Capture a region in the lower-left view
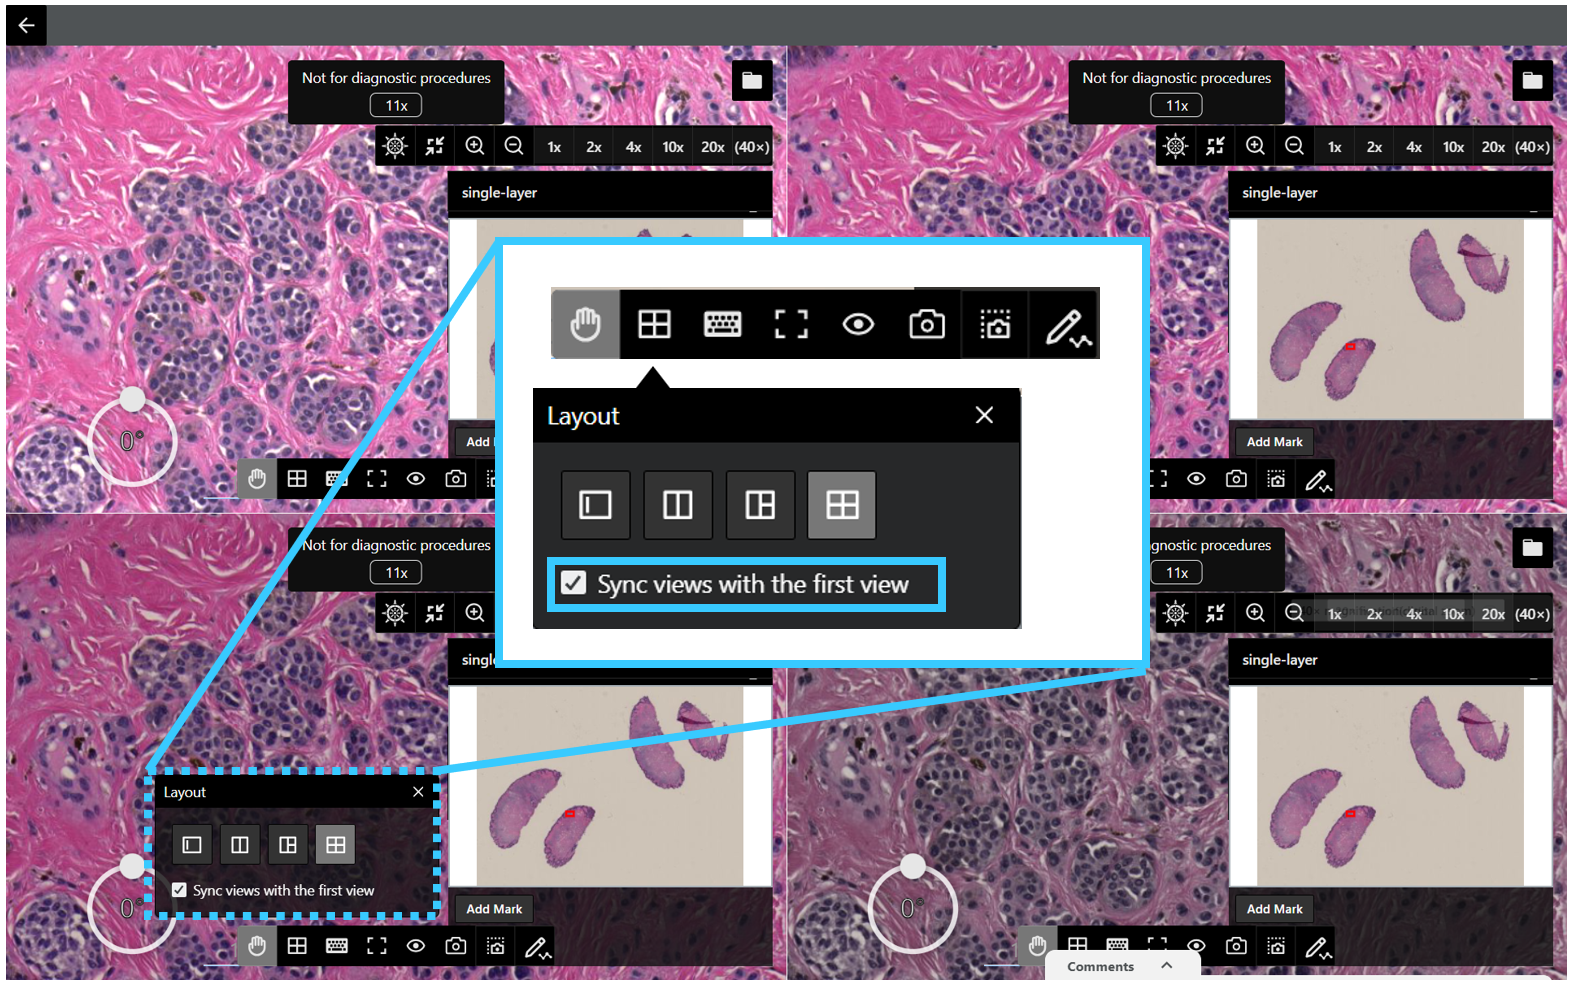1571x981 pixels. click(x=496, y=946)
